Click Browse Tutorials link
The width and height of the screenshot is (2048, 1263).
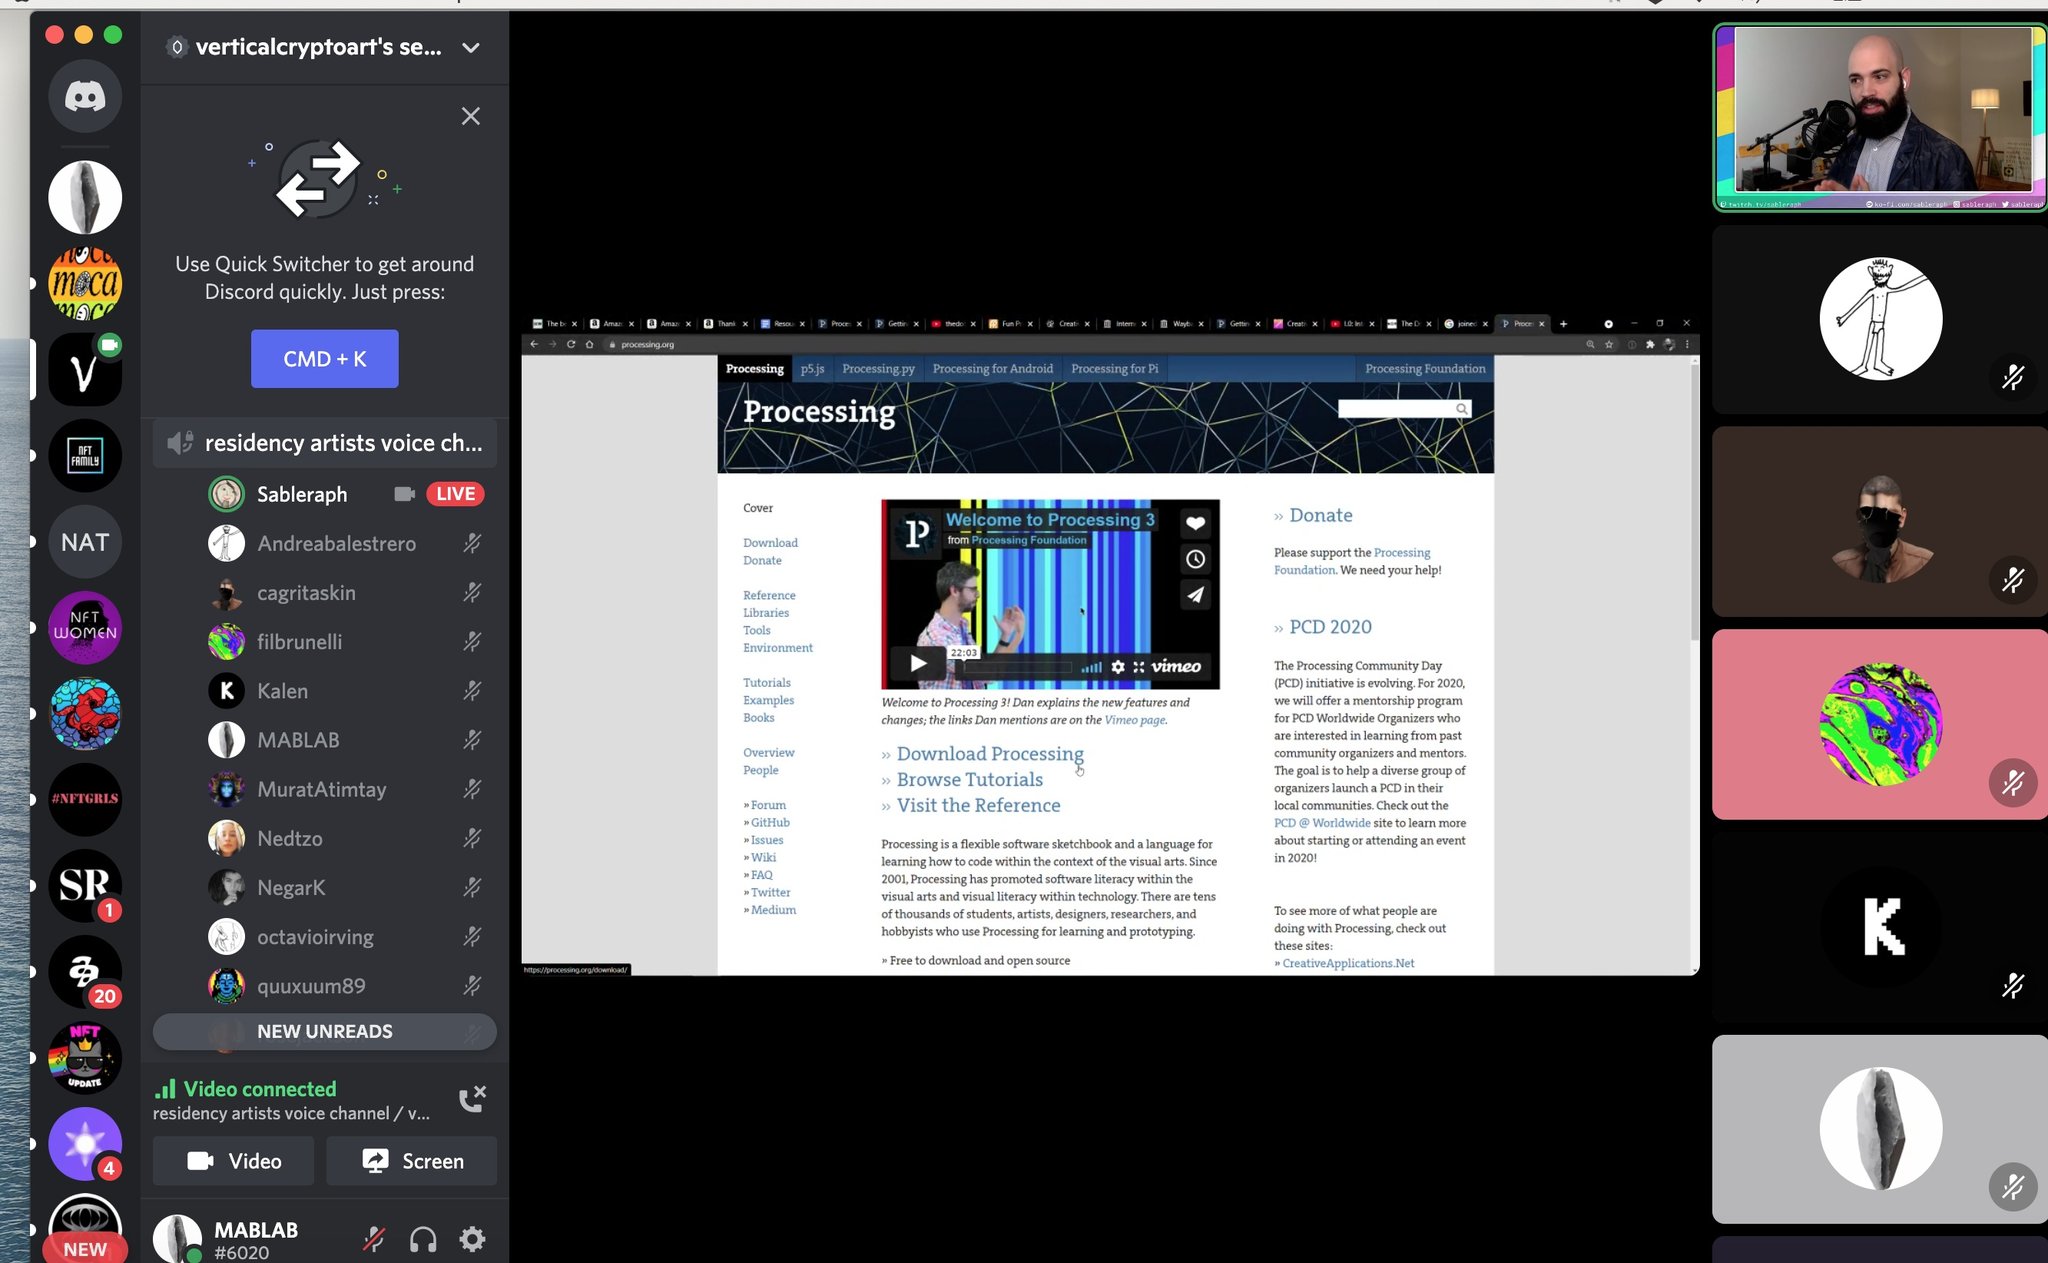click(969, 780)
